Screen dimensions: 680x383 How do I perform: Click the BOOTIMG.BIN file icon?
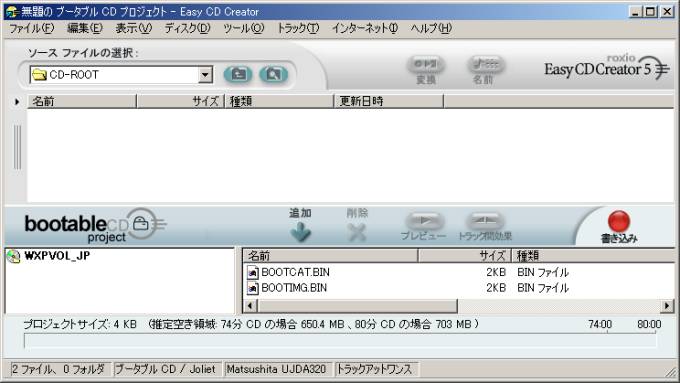(x=252, y=288)
